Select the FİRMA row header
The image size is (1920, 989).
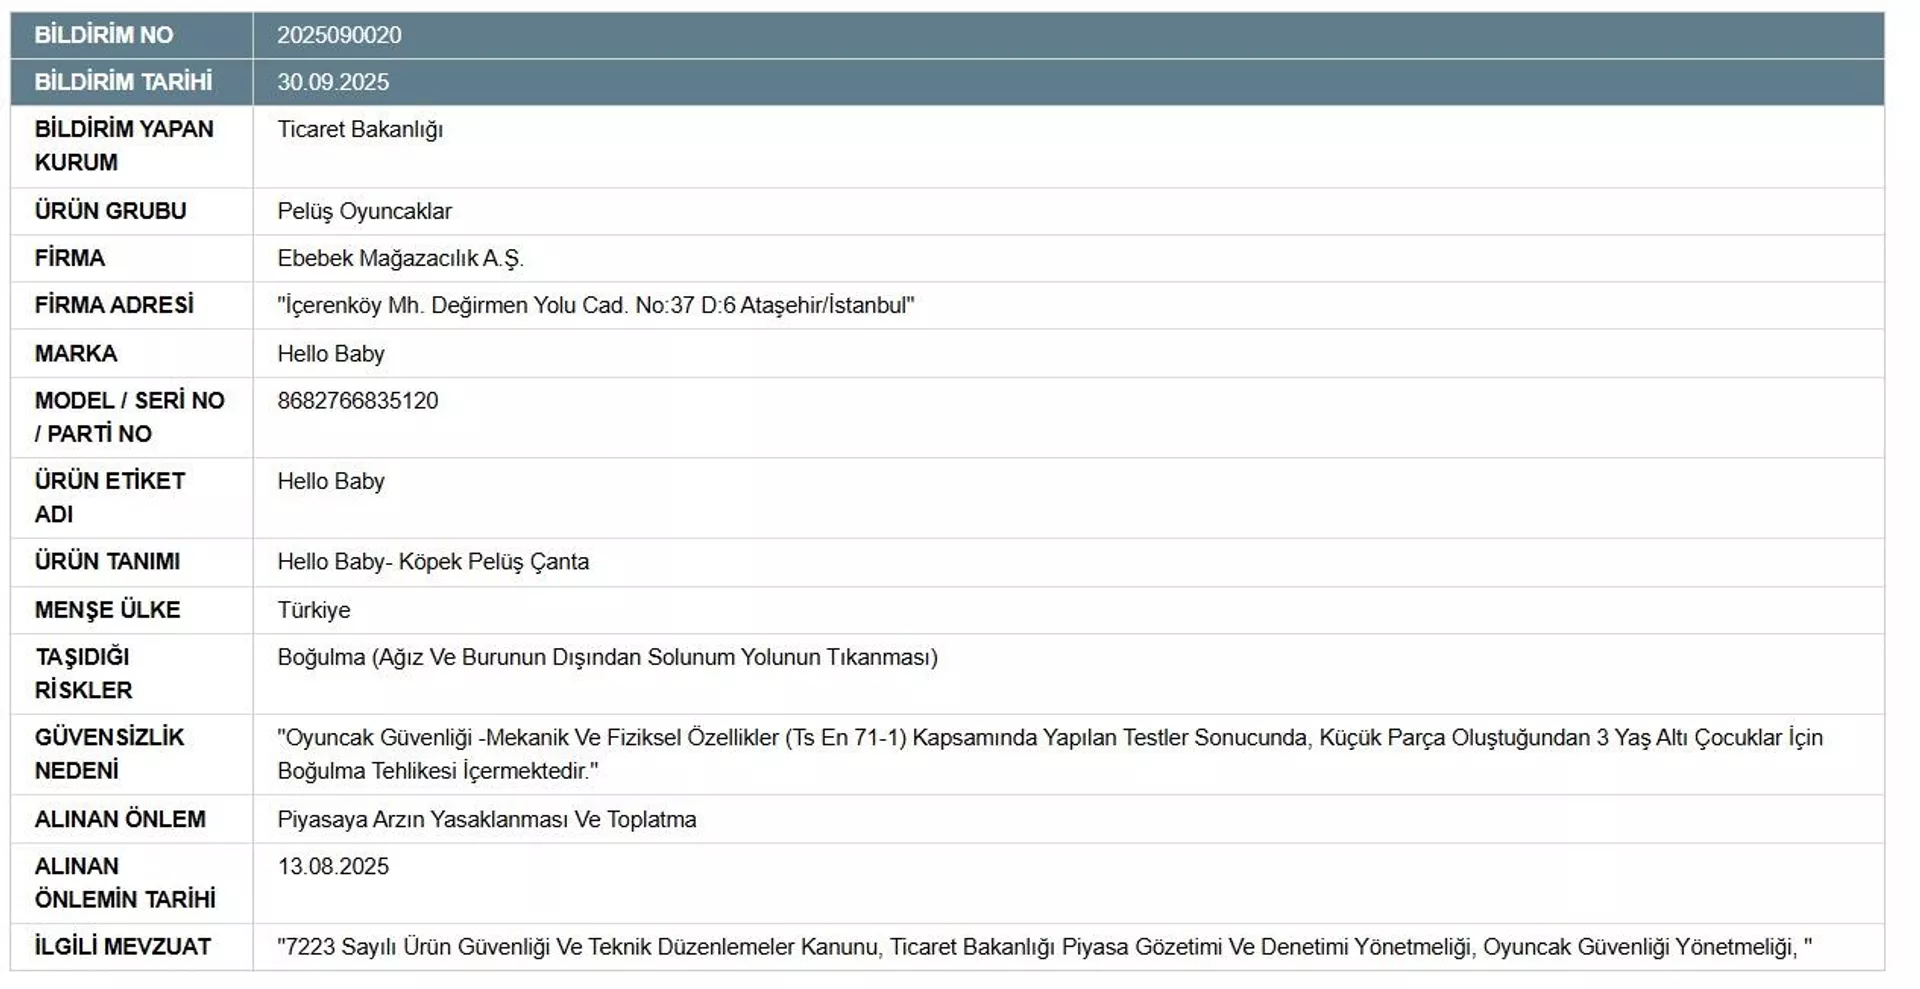[69, 258]
